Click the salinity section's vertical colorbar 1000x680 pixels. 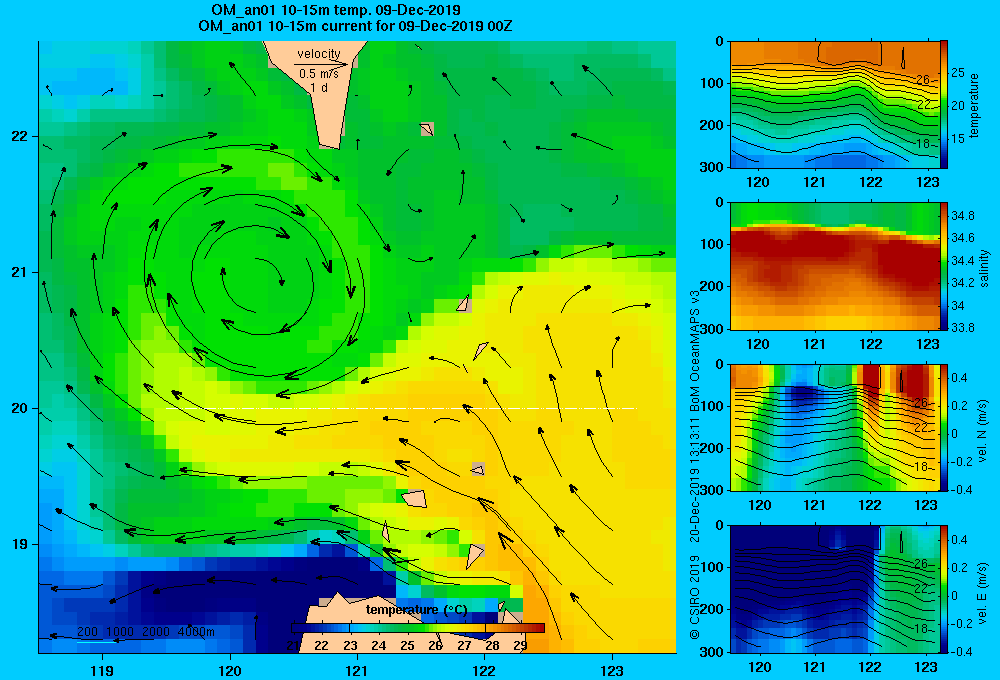coord(944,266)
